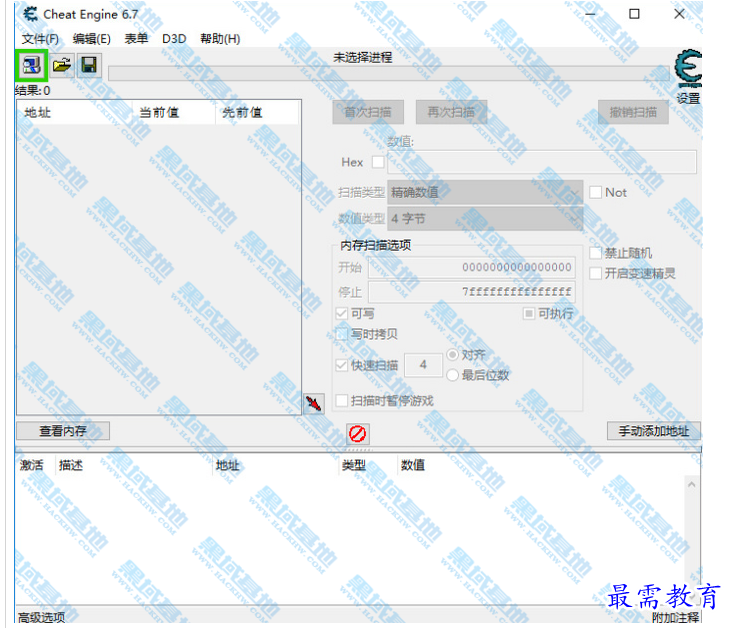Click 附加注释 in status bar

676,617
